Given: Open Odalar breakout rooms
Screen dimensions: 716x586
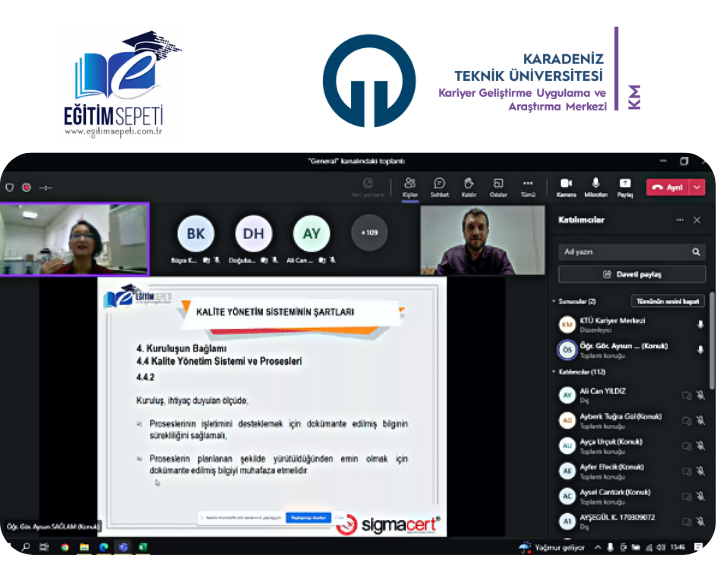Looking at the screenshot, I should [x=498, y=186].
